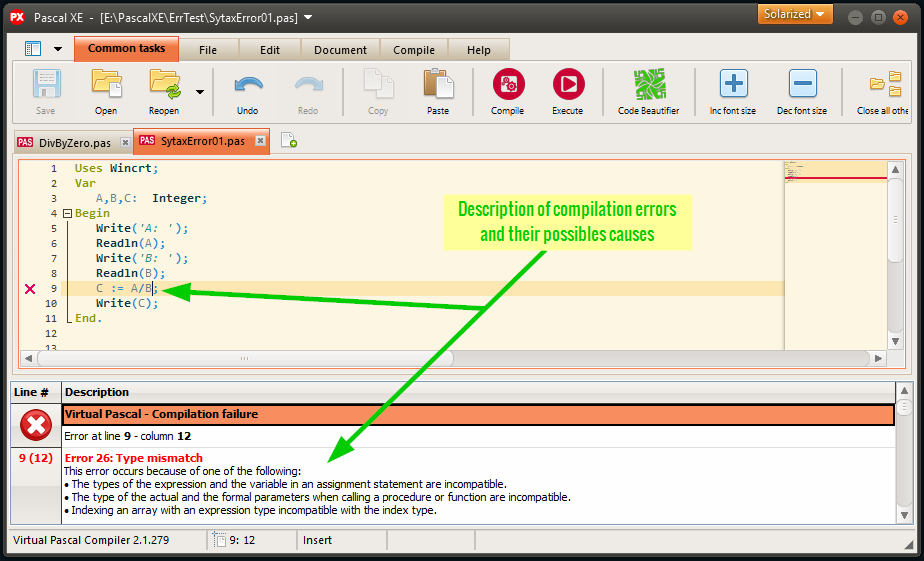
Task: Click the 'A,B,C: Integer;' declaration line
Action: pyautogui.click(x=151, y=198)
